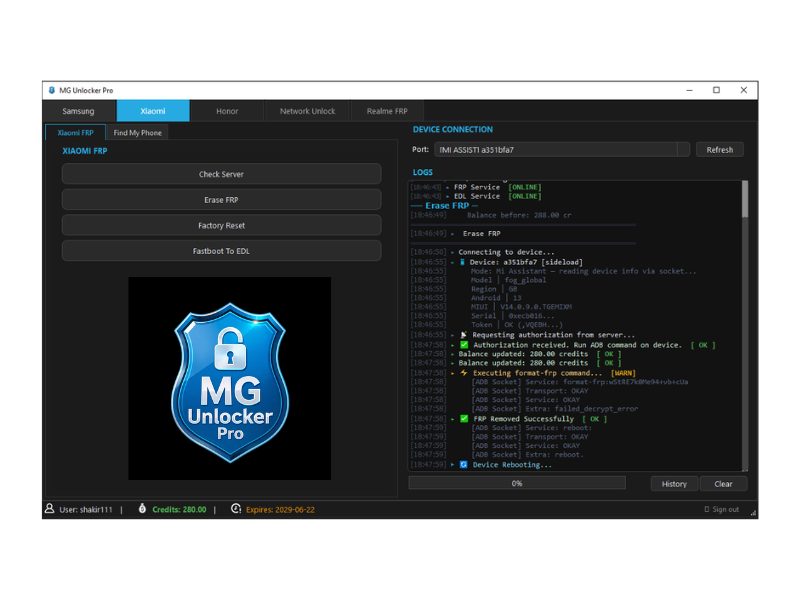Click the 'Extra: reboot.' log line
800x600 pixels.
528,455
